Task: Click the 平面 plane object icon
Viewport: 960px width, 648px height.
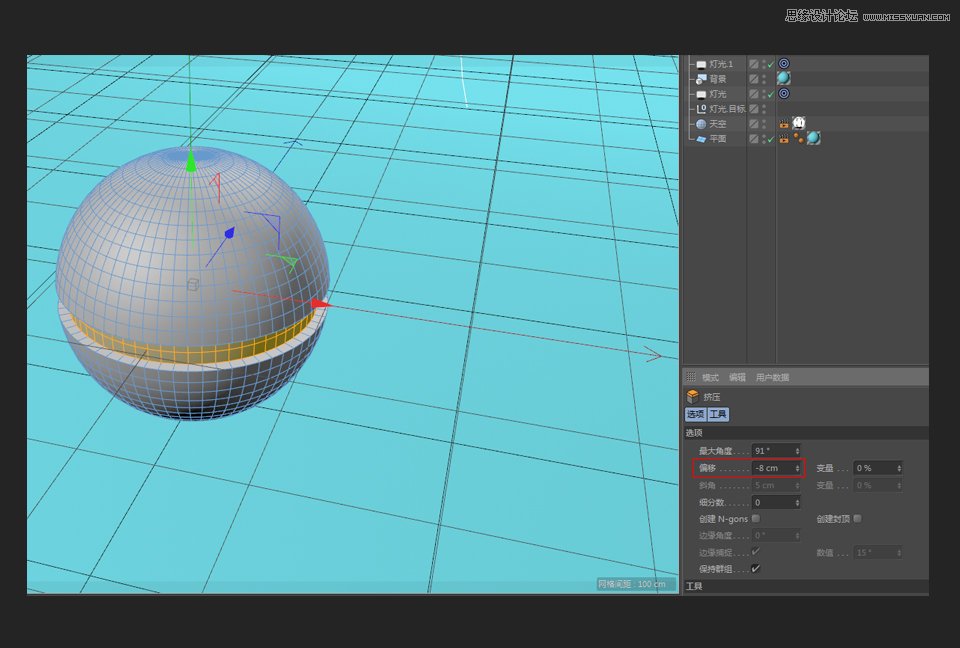Action: (702, 138)
